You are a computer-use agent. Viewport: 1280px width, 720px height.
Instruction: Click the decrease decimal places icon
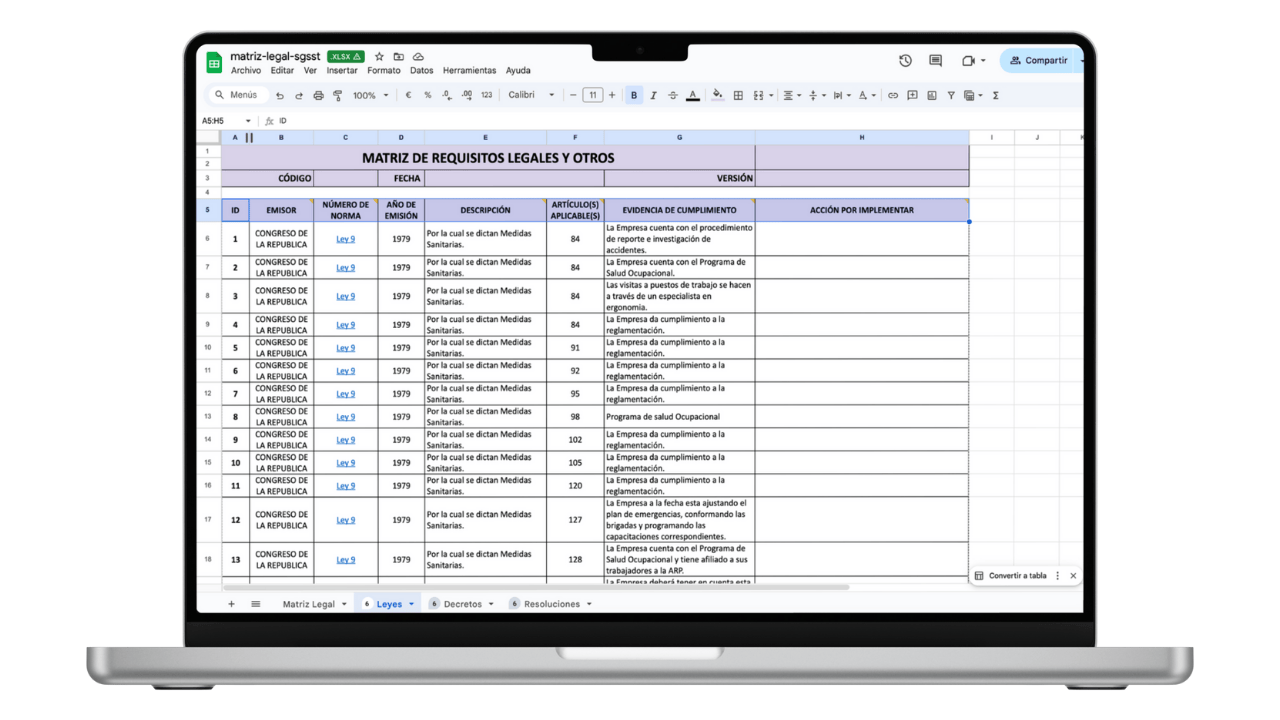pos(445,95)
